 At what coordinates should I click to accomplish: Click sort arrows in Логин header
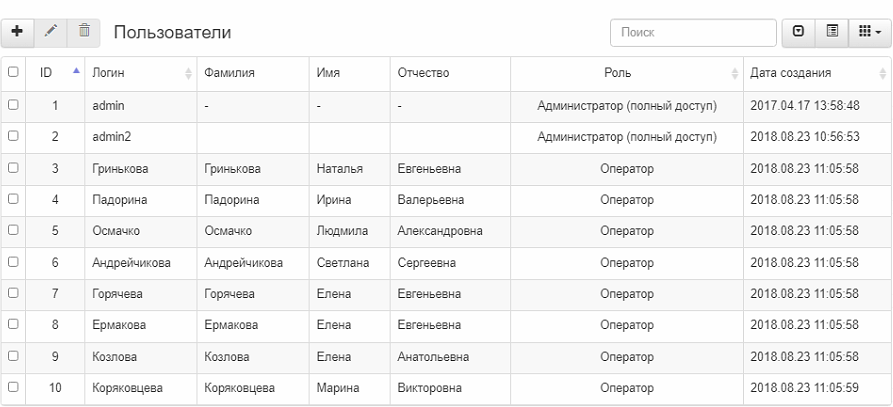pyautogui.click(x=188, y=73)
